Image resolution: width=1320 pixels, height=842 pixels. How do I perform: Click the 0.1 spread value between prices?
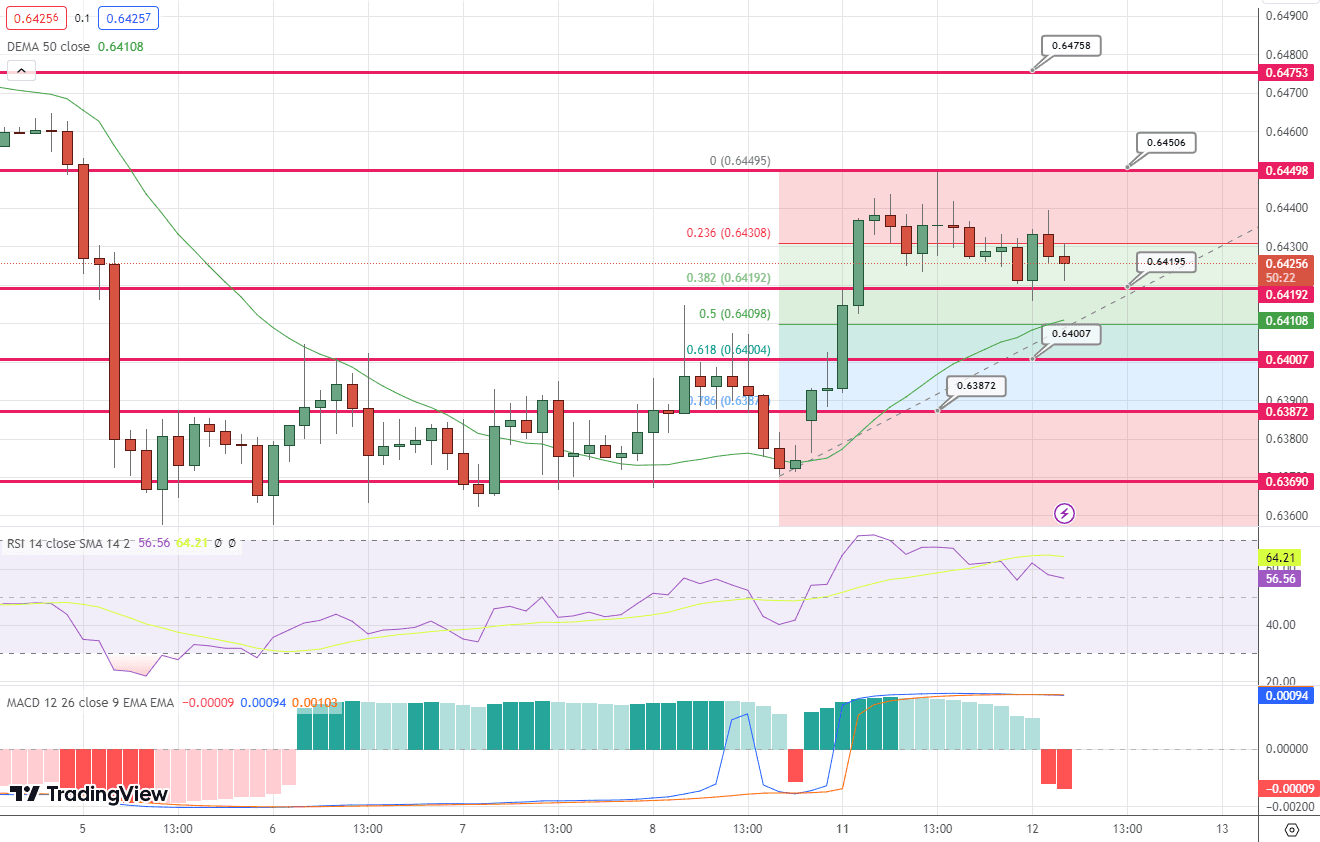coord(81,18)
